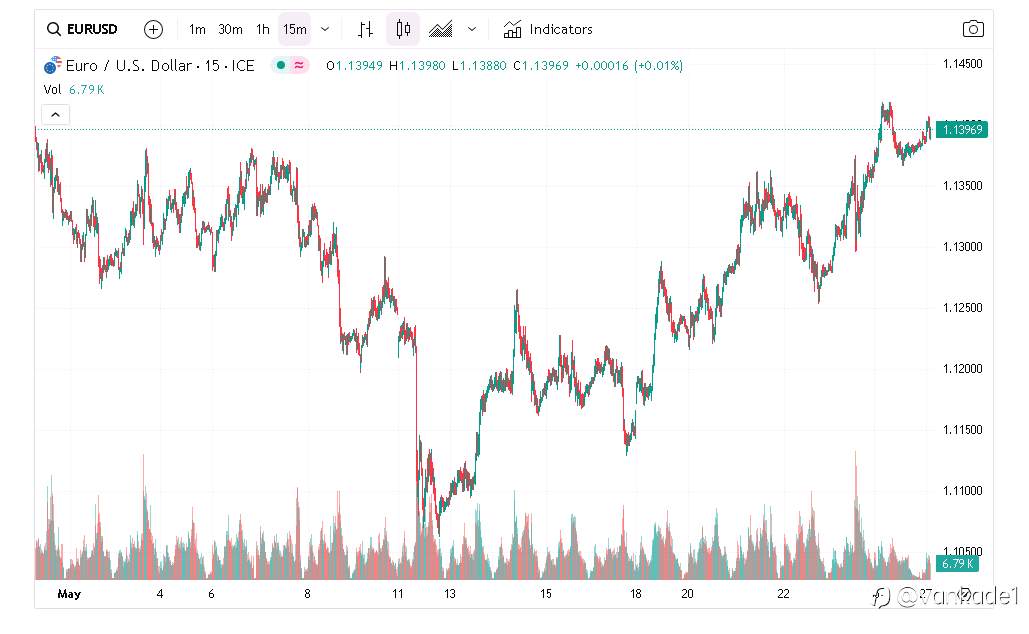Click the 18 date label on the time axis
The width and height of the screenshot is (1029, 634).
tap(636, 594)
